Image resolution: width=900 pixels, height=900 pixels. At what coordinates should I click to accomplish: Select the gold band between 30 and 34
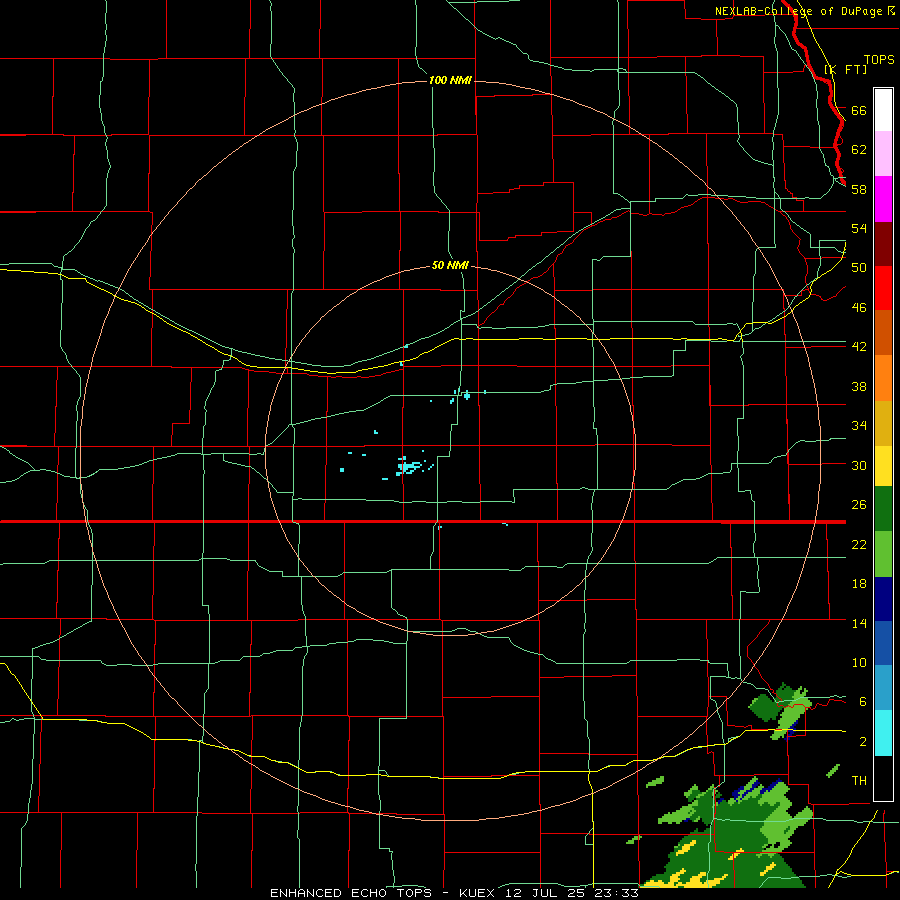[883, 423]
